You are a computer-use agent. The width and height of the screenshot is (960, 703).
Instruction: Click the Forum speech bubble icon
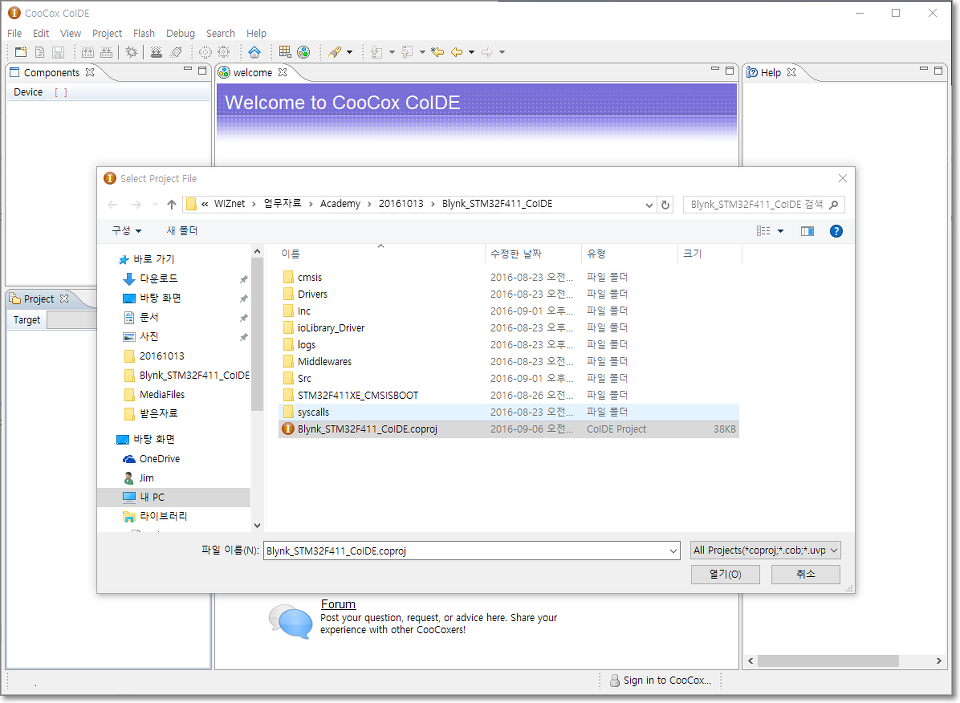coord(291,621)
